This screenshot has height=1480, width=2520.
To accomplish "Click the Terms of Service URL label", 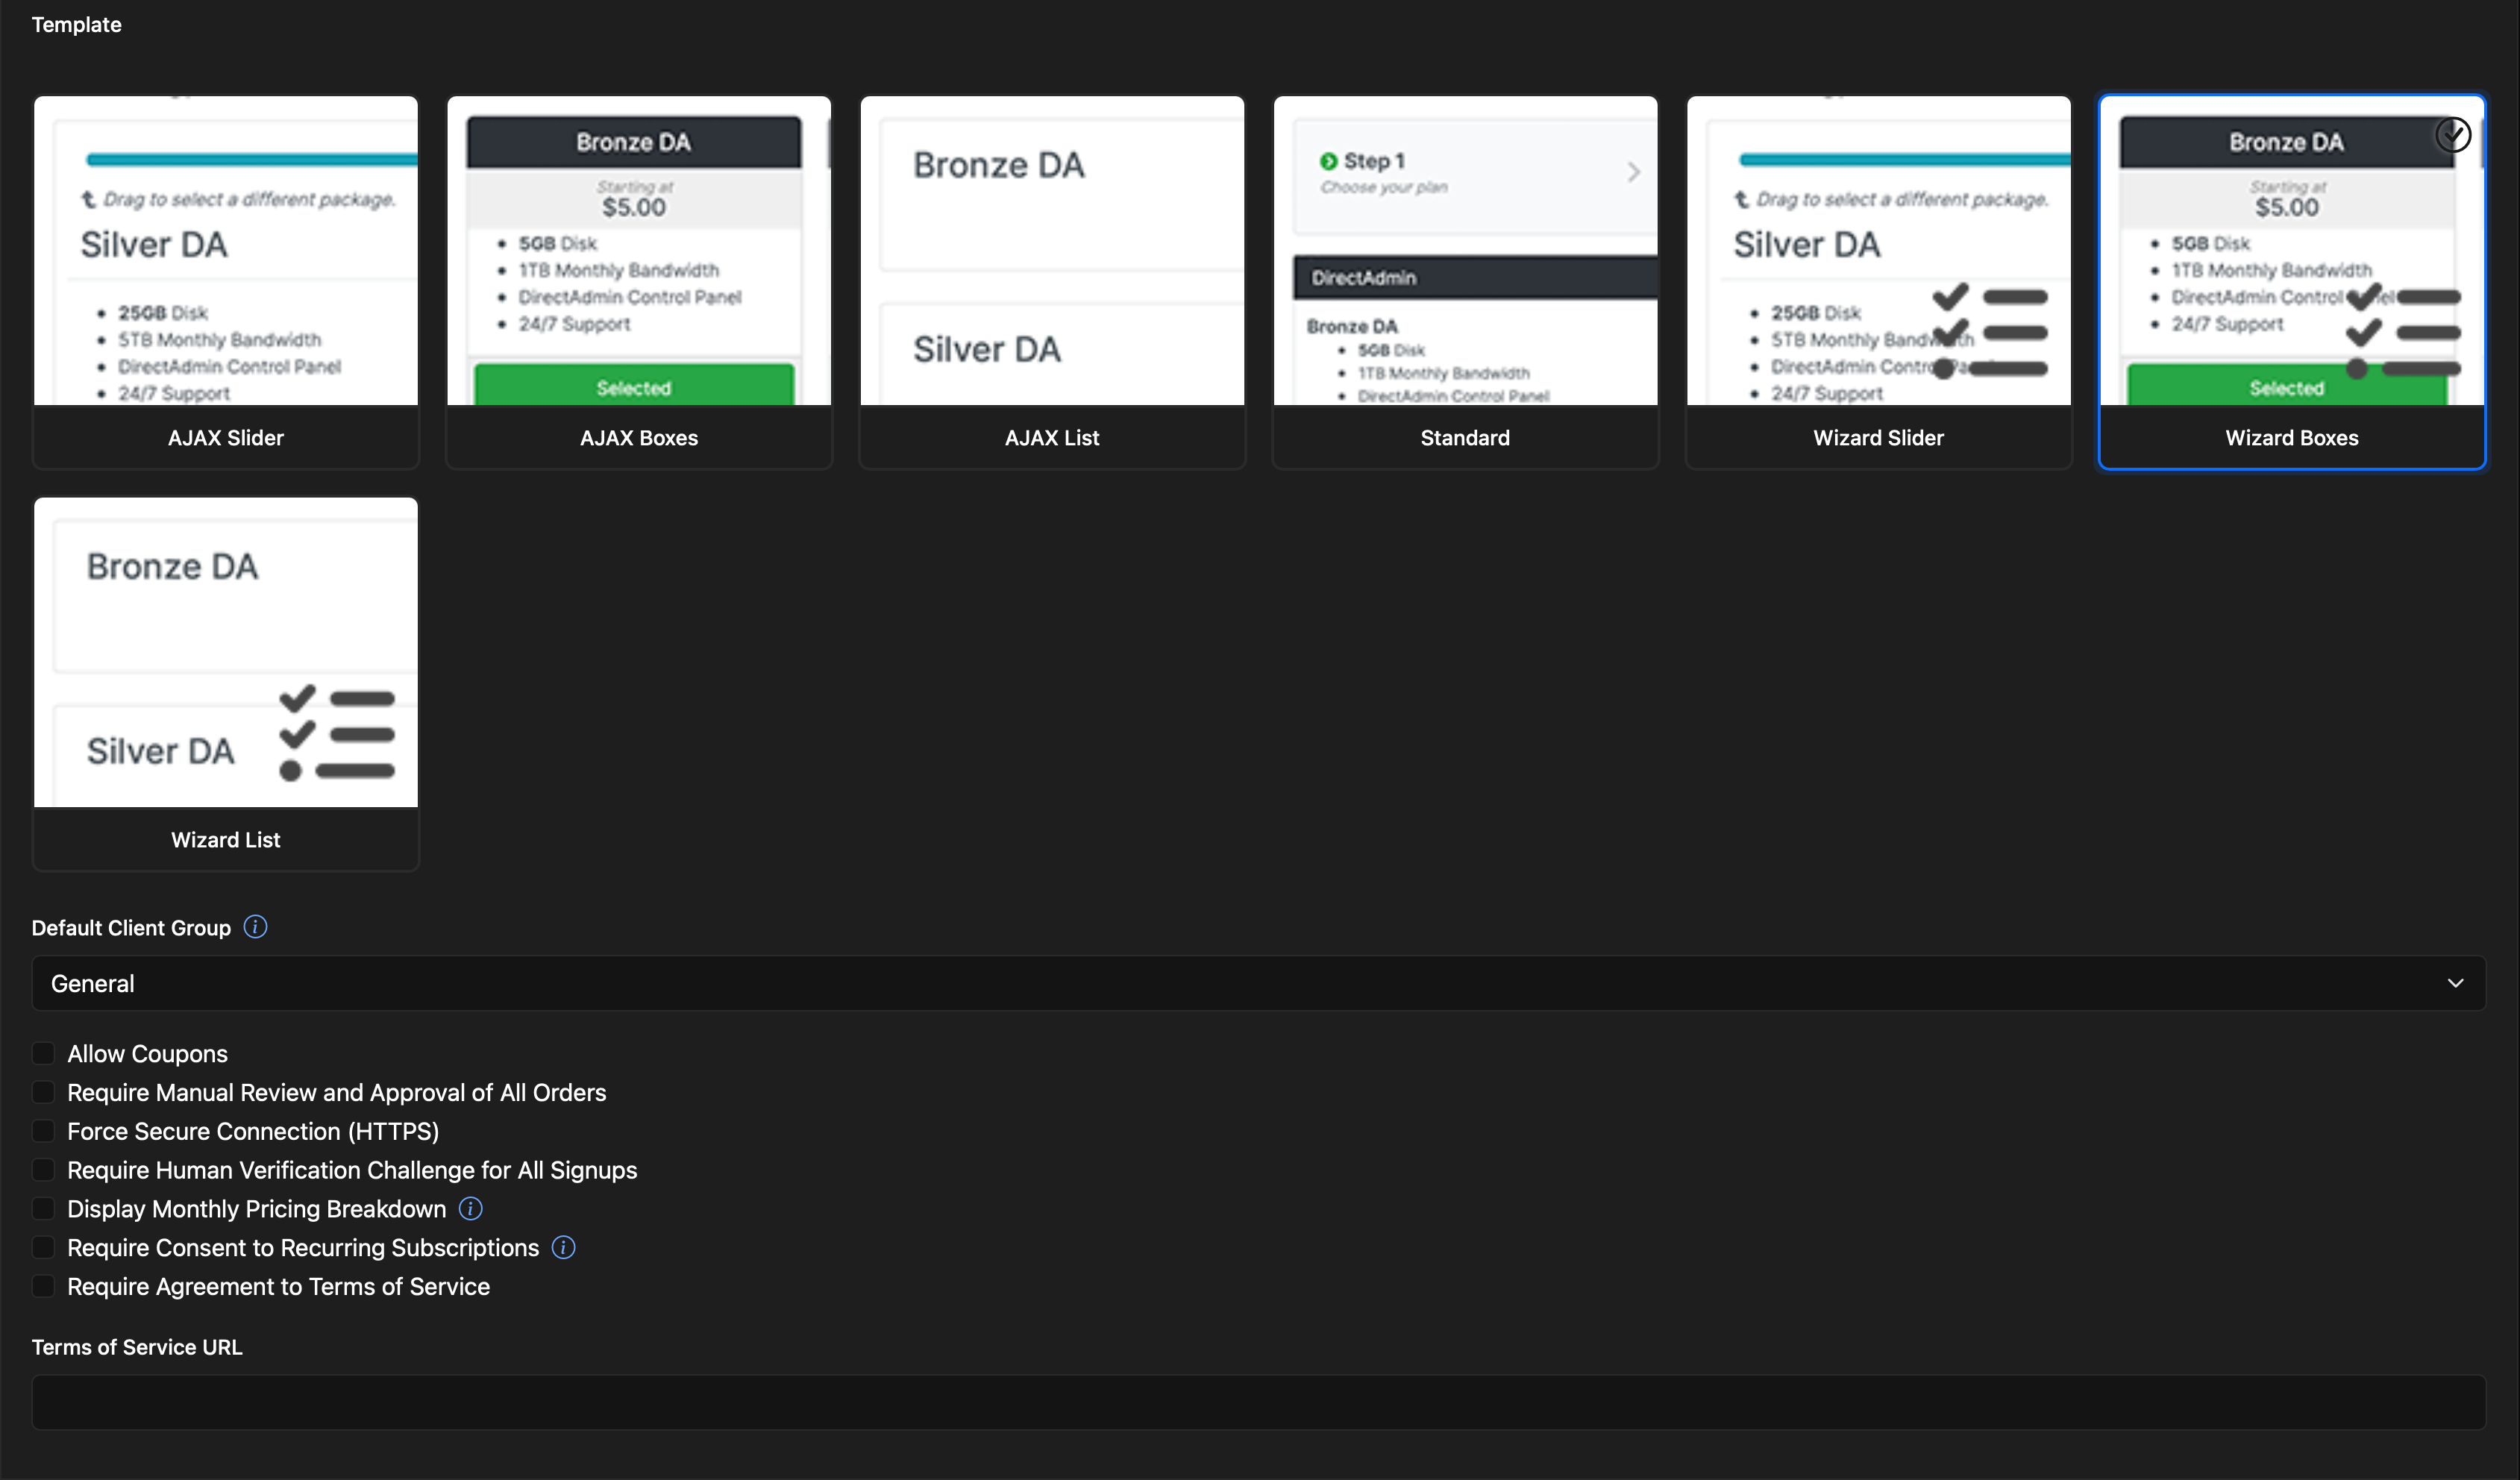I will (137, 1347).
